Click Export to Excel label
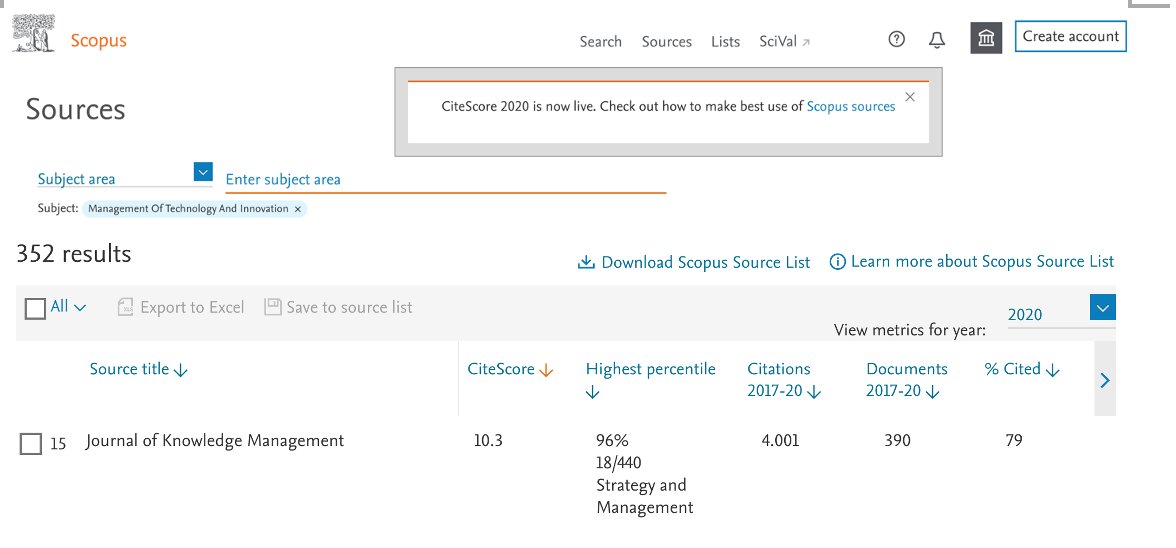 (x=192, y=307)
